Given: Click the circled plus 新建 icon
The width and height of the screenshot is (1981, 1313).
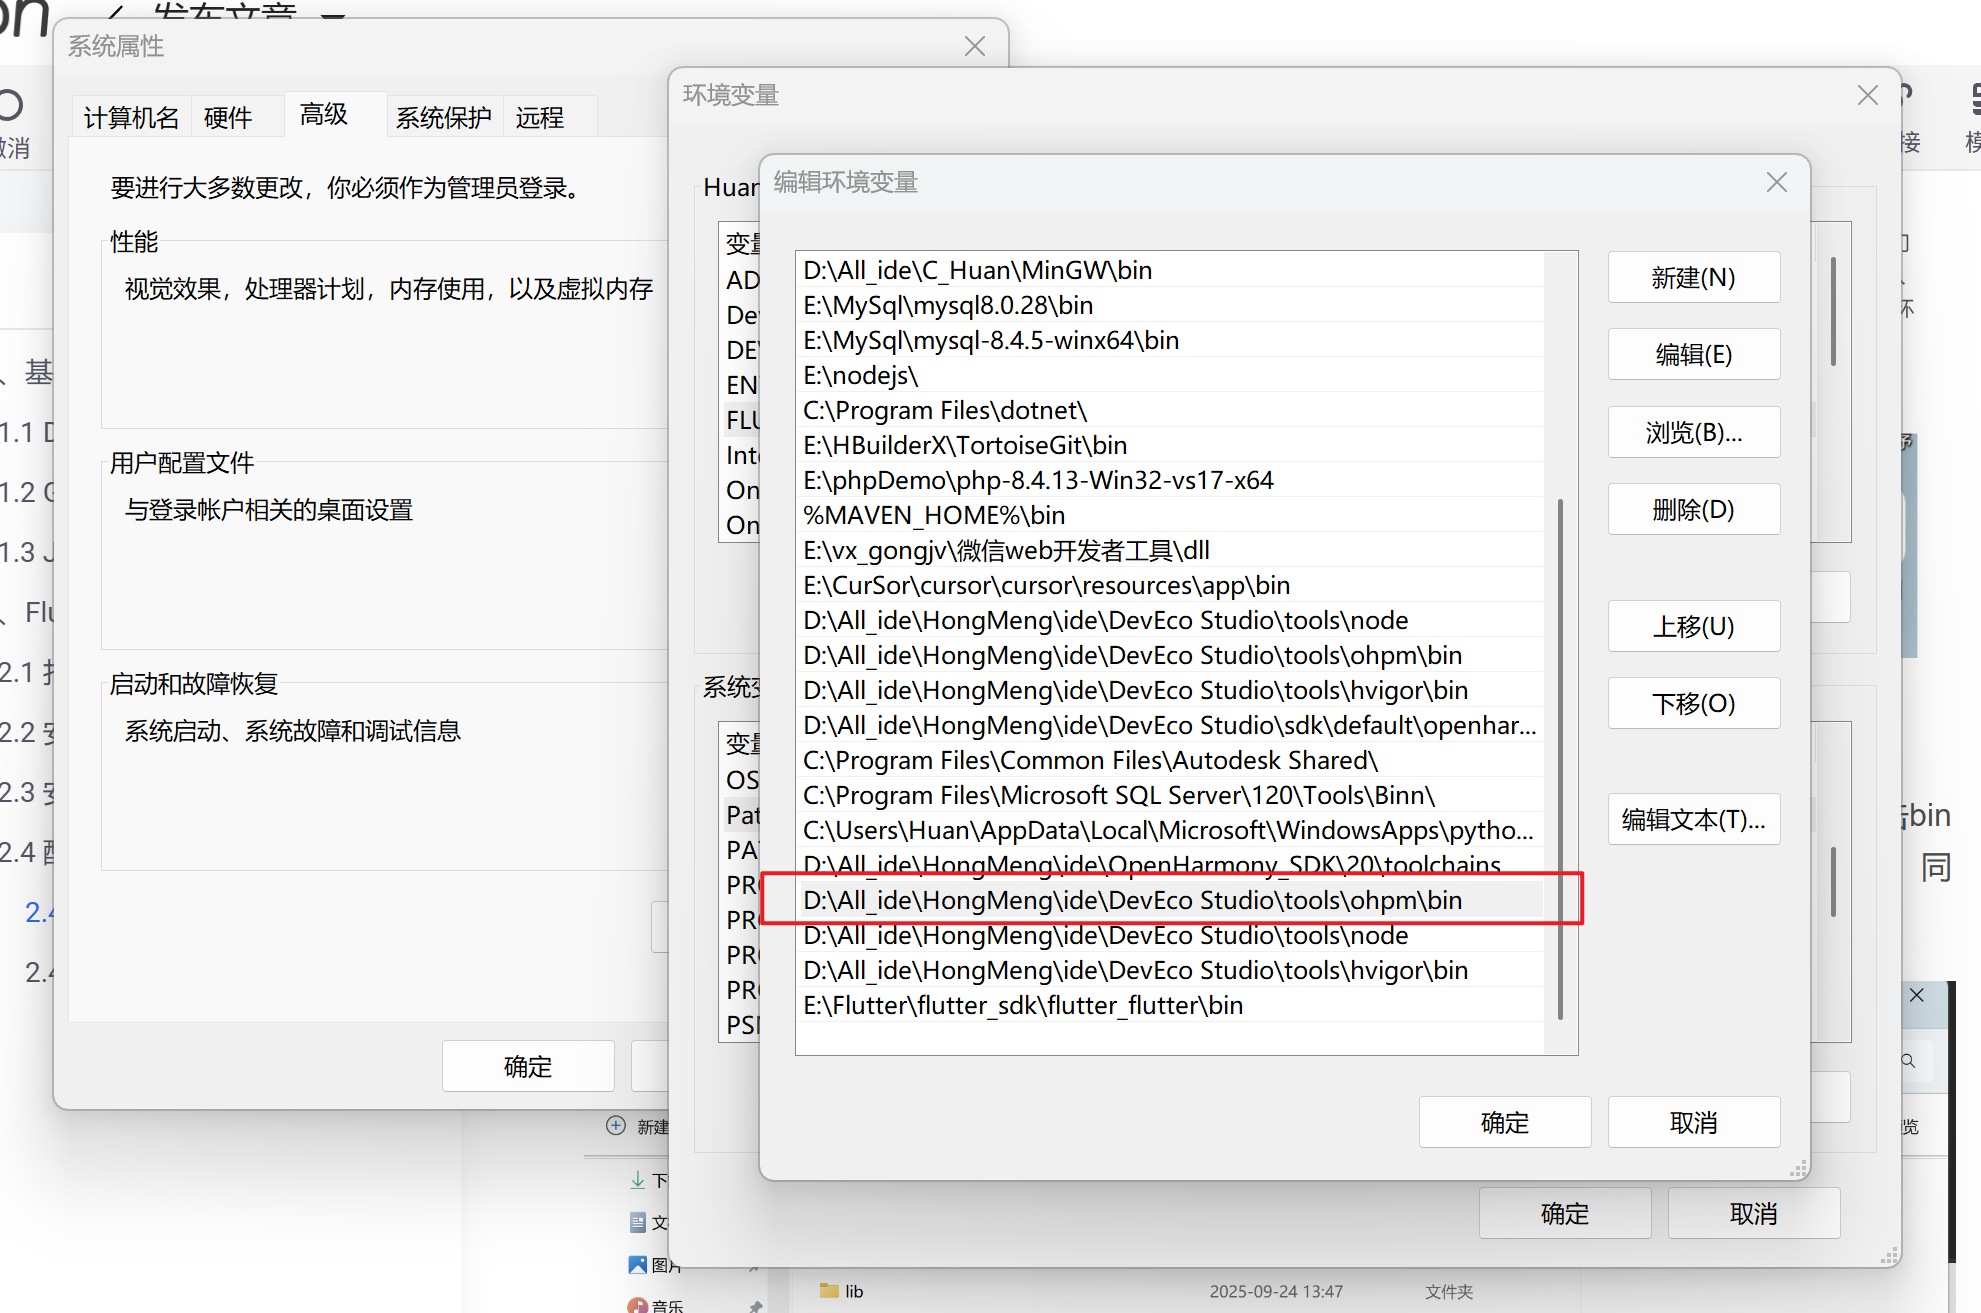Looking at the screenshot, I should point(616,1126).
